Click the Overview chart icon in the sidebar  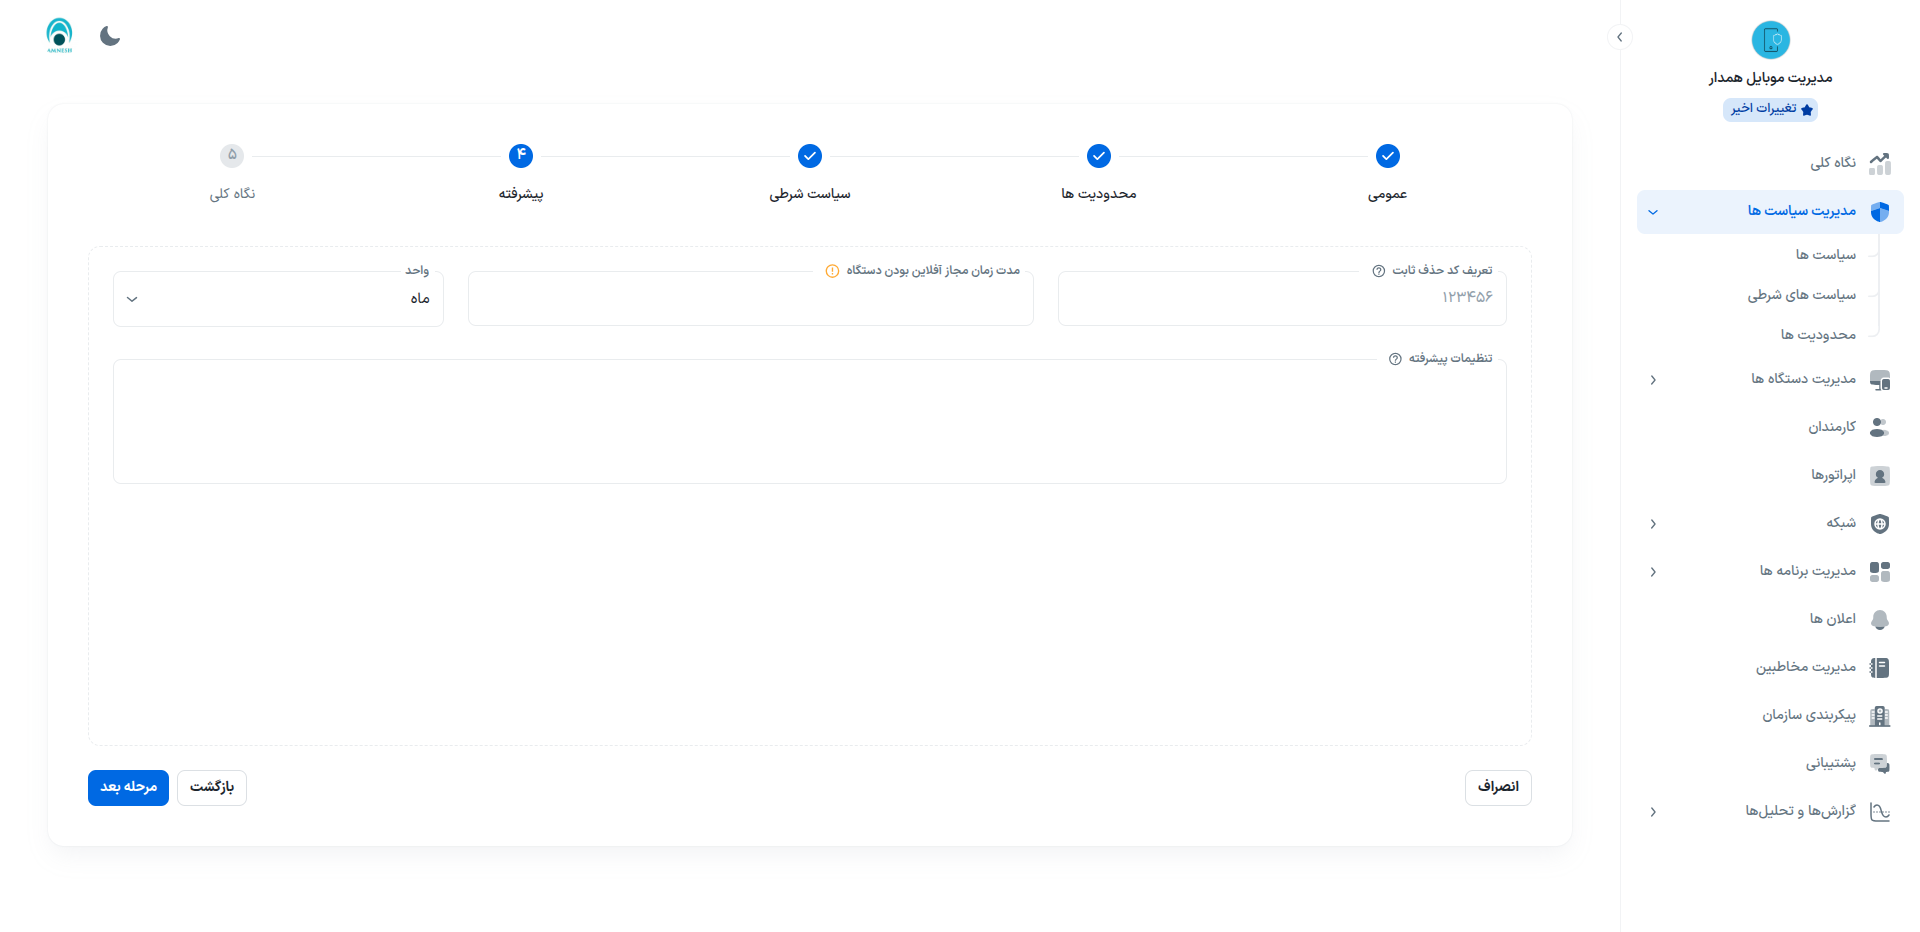point(1879,163)
